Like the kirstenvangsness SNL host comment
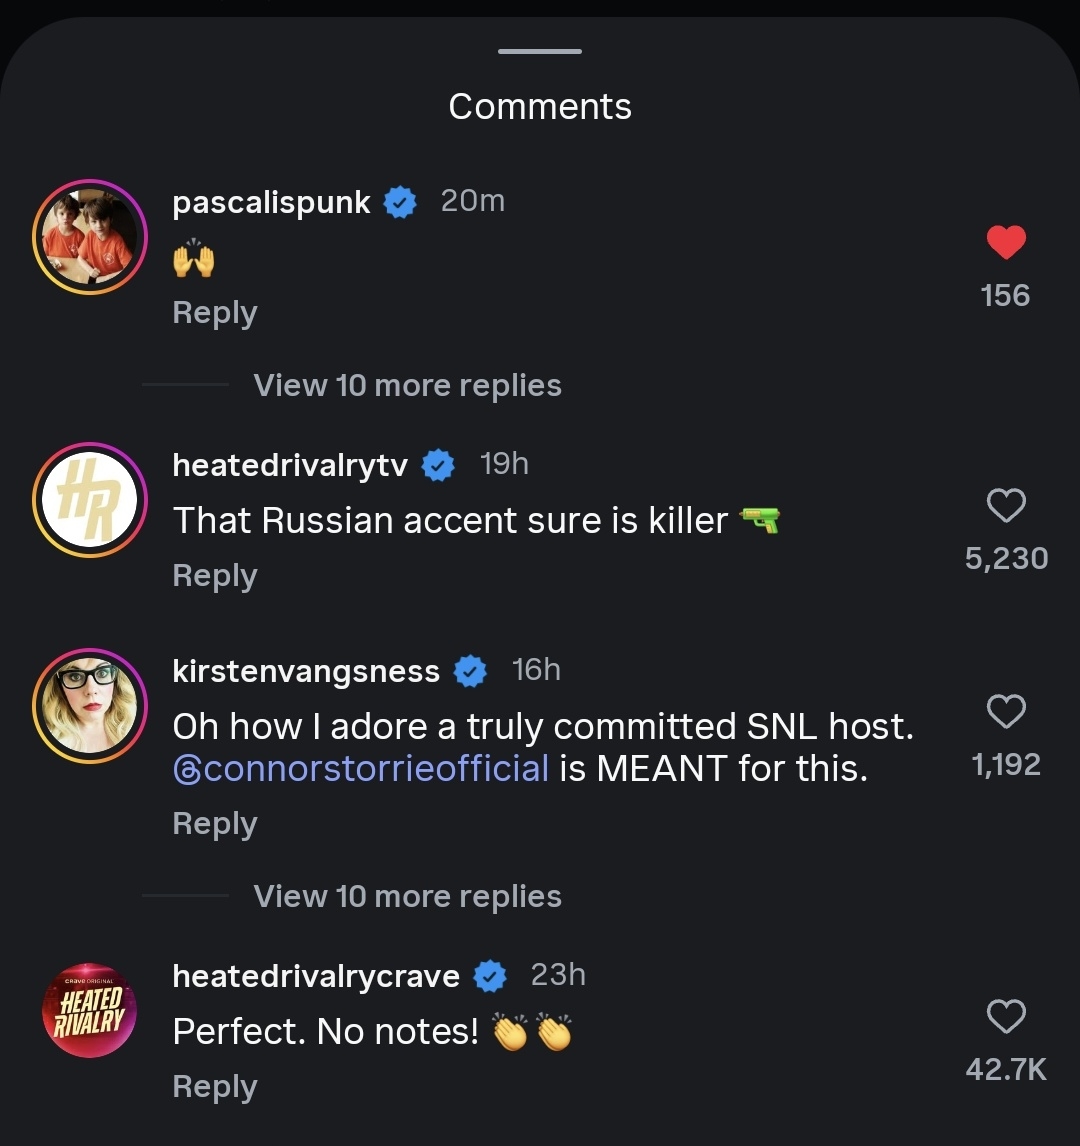1080x1146 pixels. pyautogui.click(x=1006, y=712)
